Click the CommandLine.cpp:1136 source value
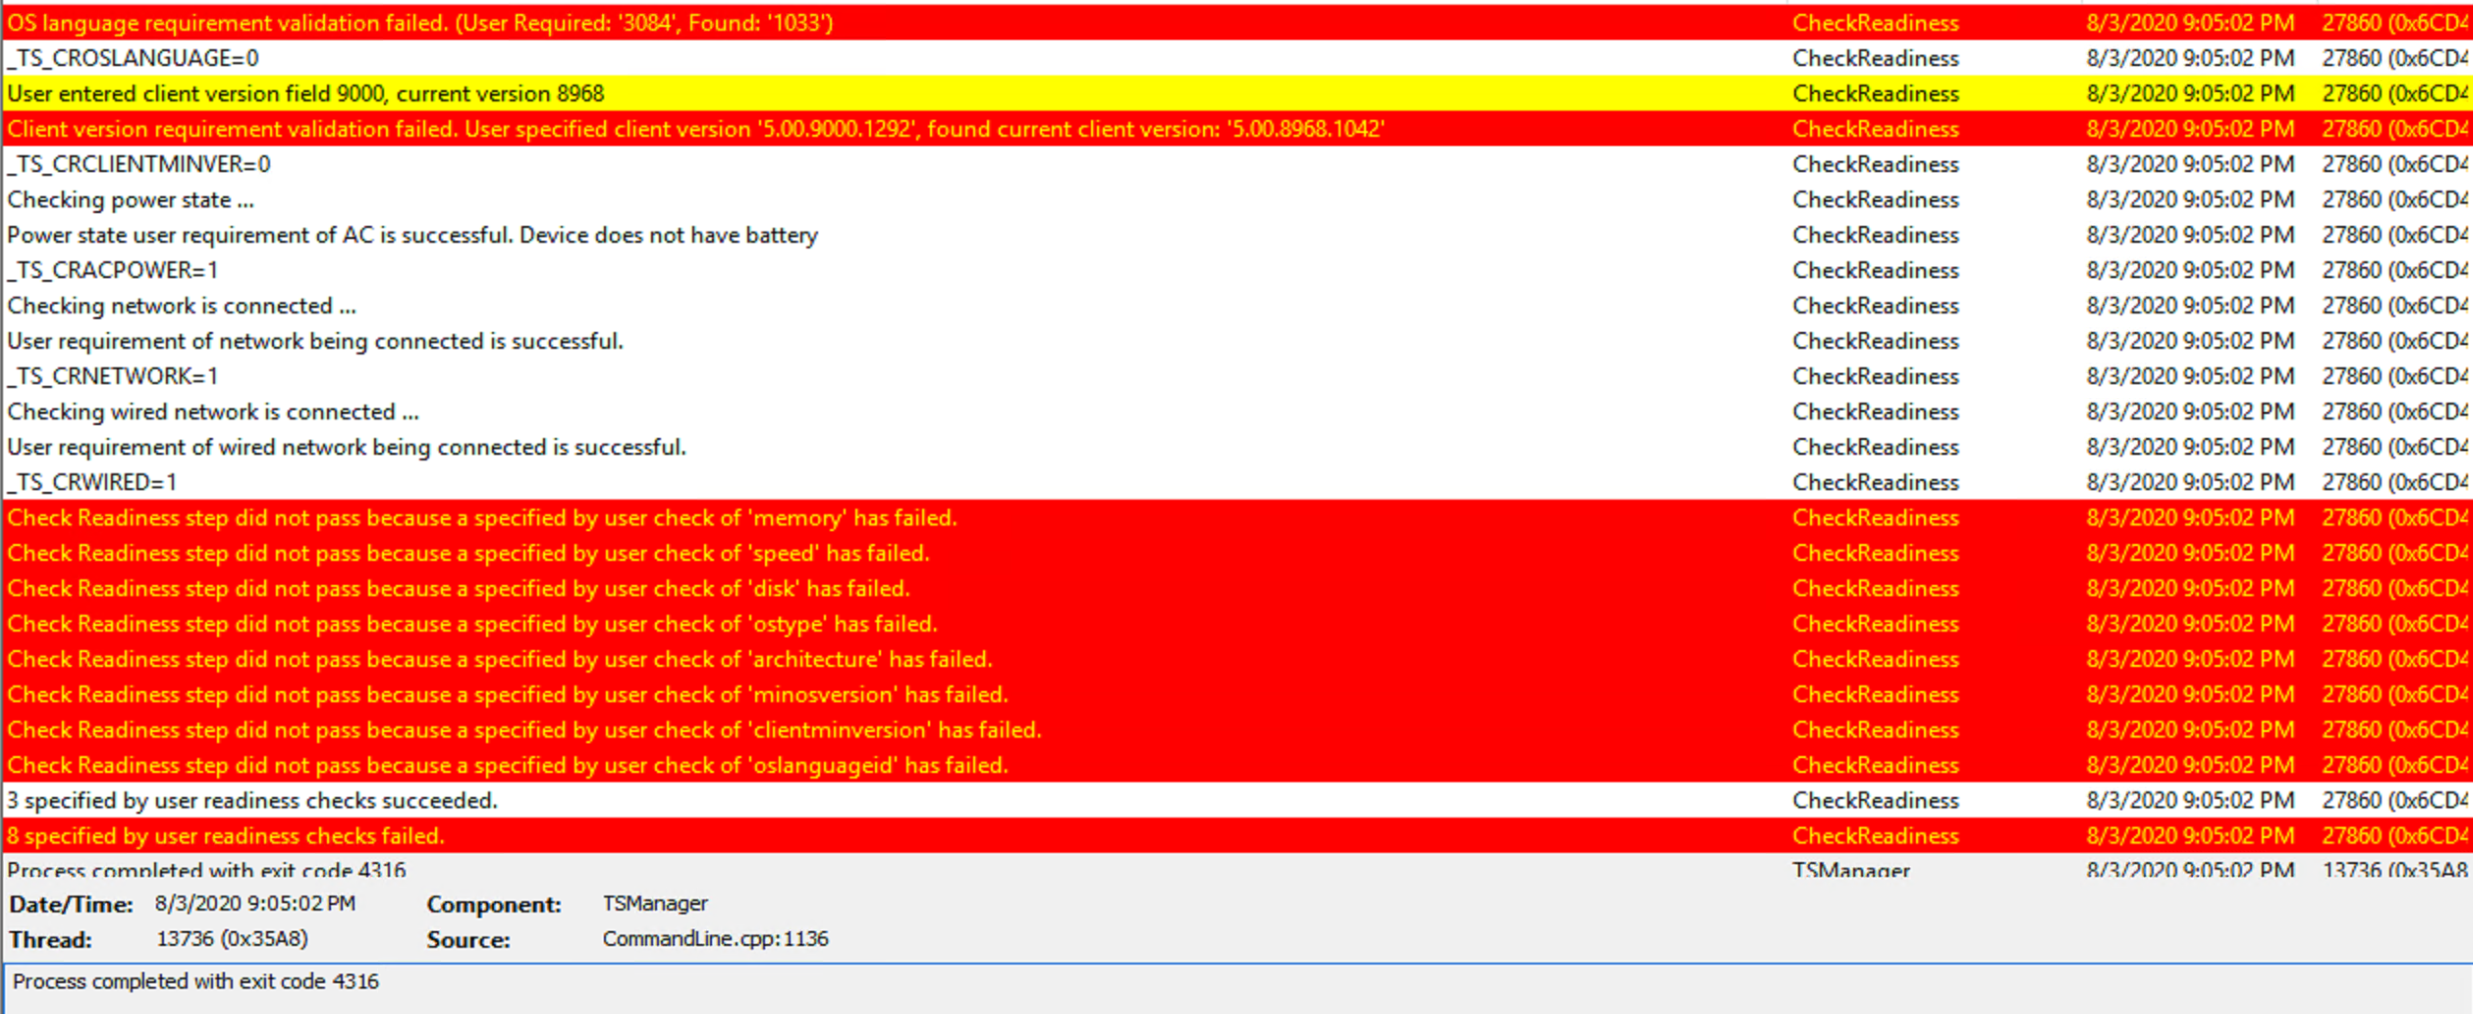This screenshot has height=1014, width=2473. (715, 939)
